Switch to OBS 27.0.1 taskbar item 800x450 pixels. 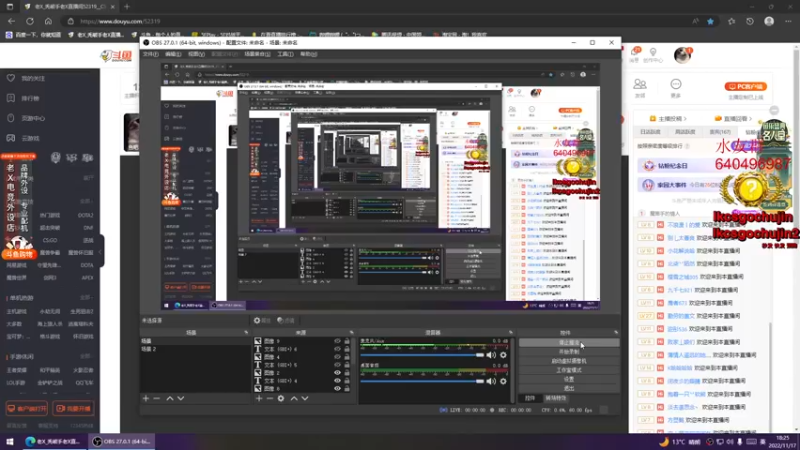click(x=122, y=442)
